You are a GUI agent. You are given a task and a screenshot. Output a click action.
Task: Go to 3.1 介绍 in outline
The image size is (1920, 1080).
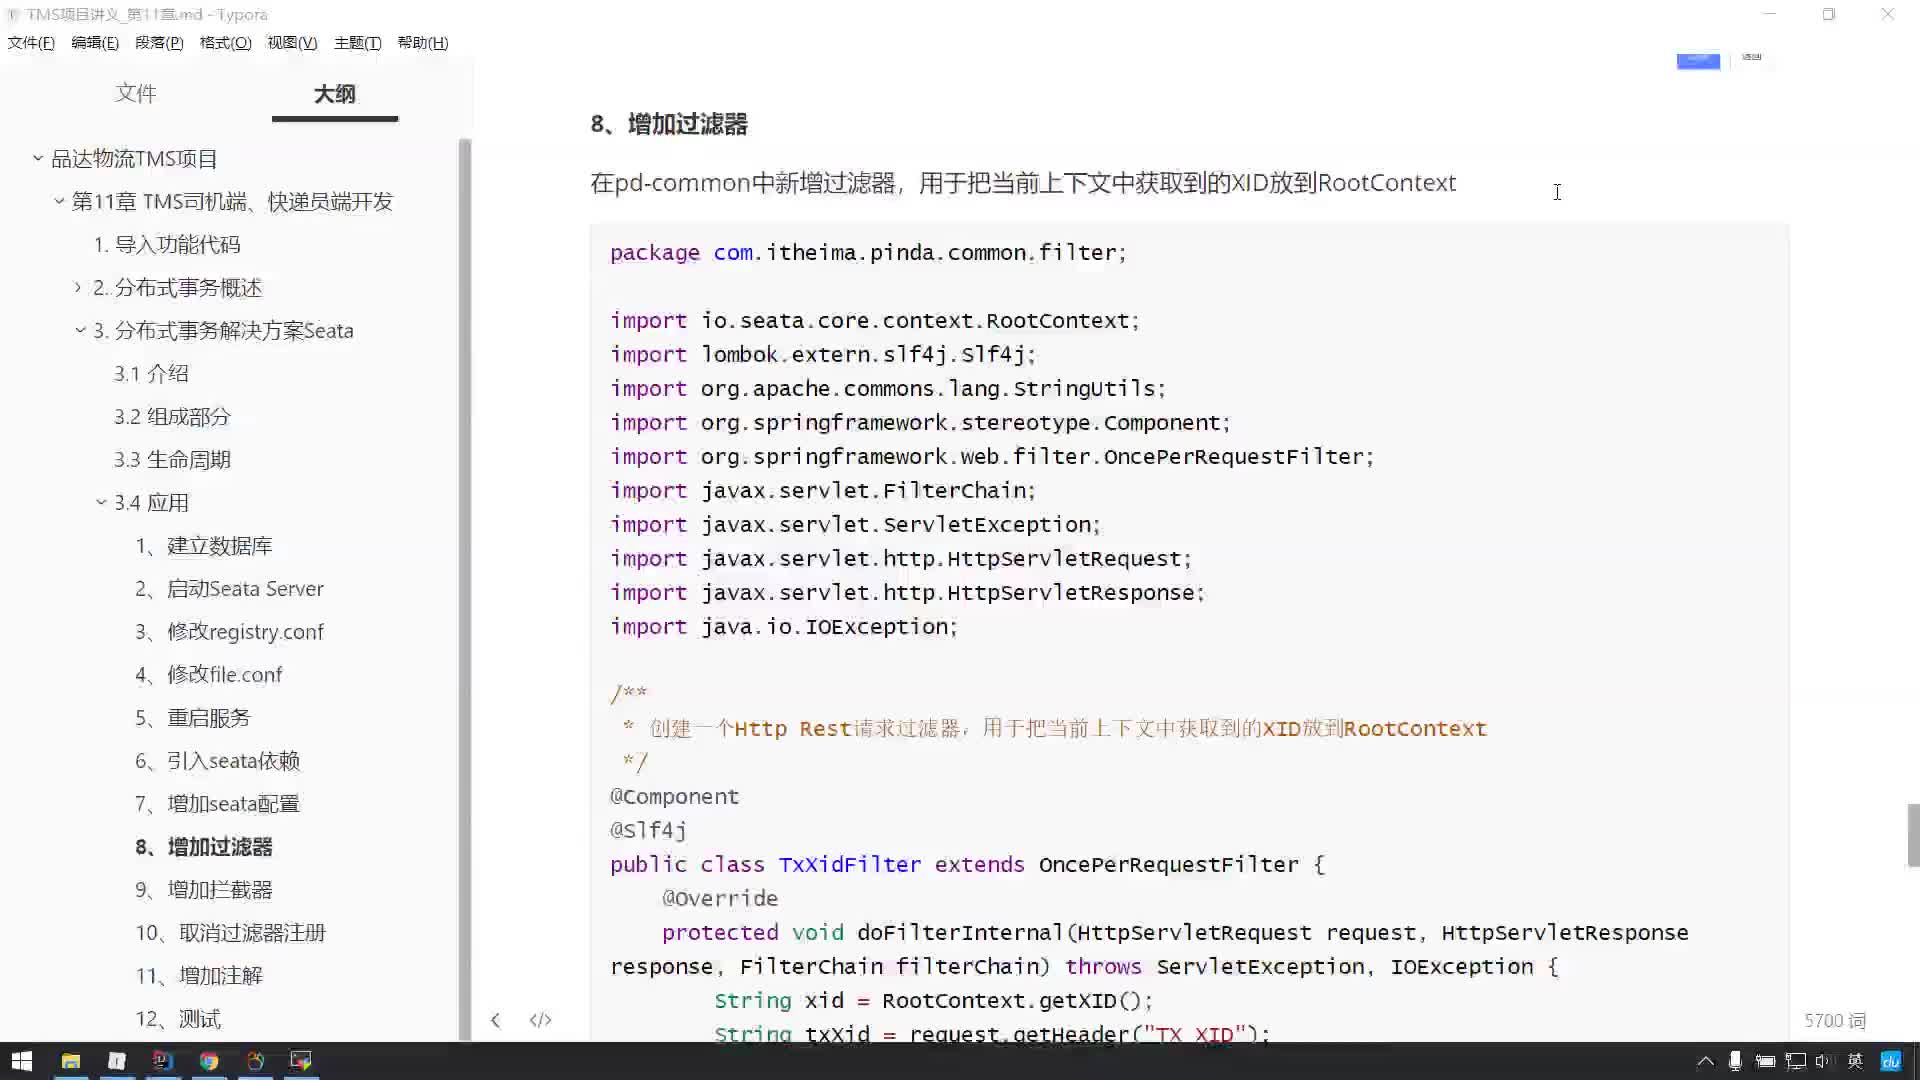click(151, 373)
